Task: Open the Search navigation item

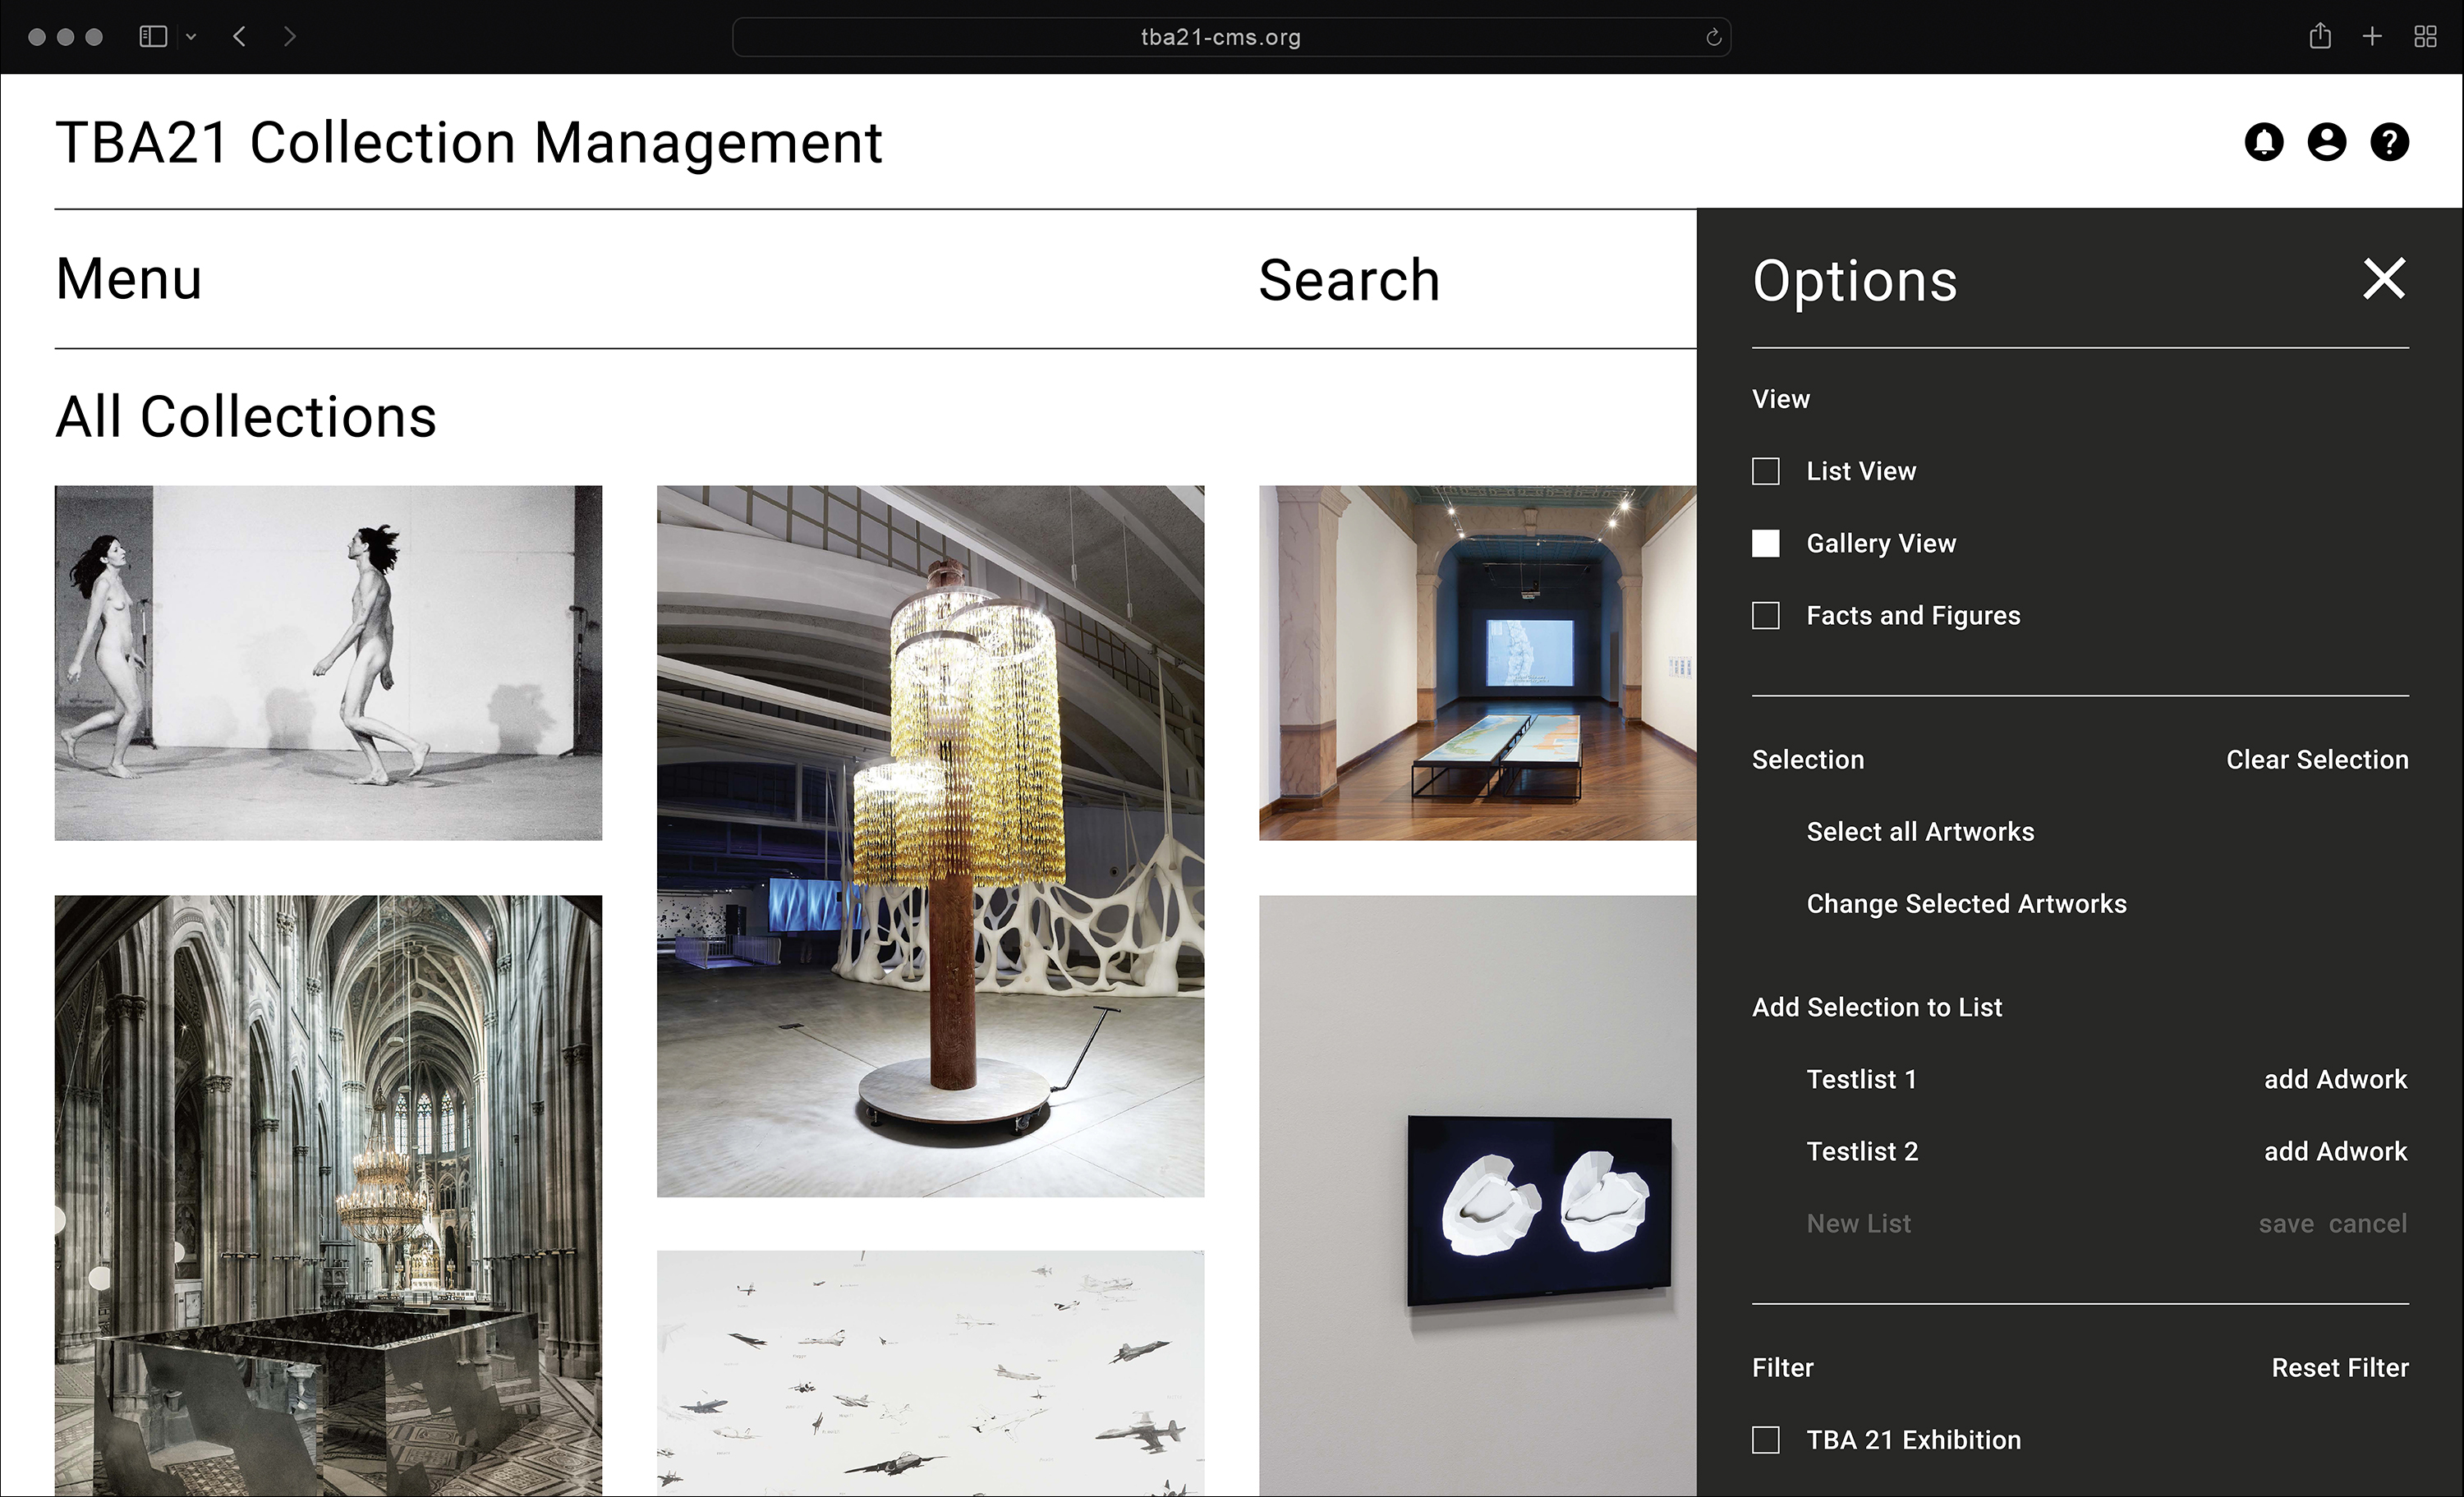Action: (1349, 280)
